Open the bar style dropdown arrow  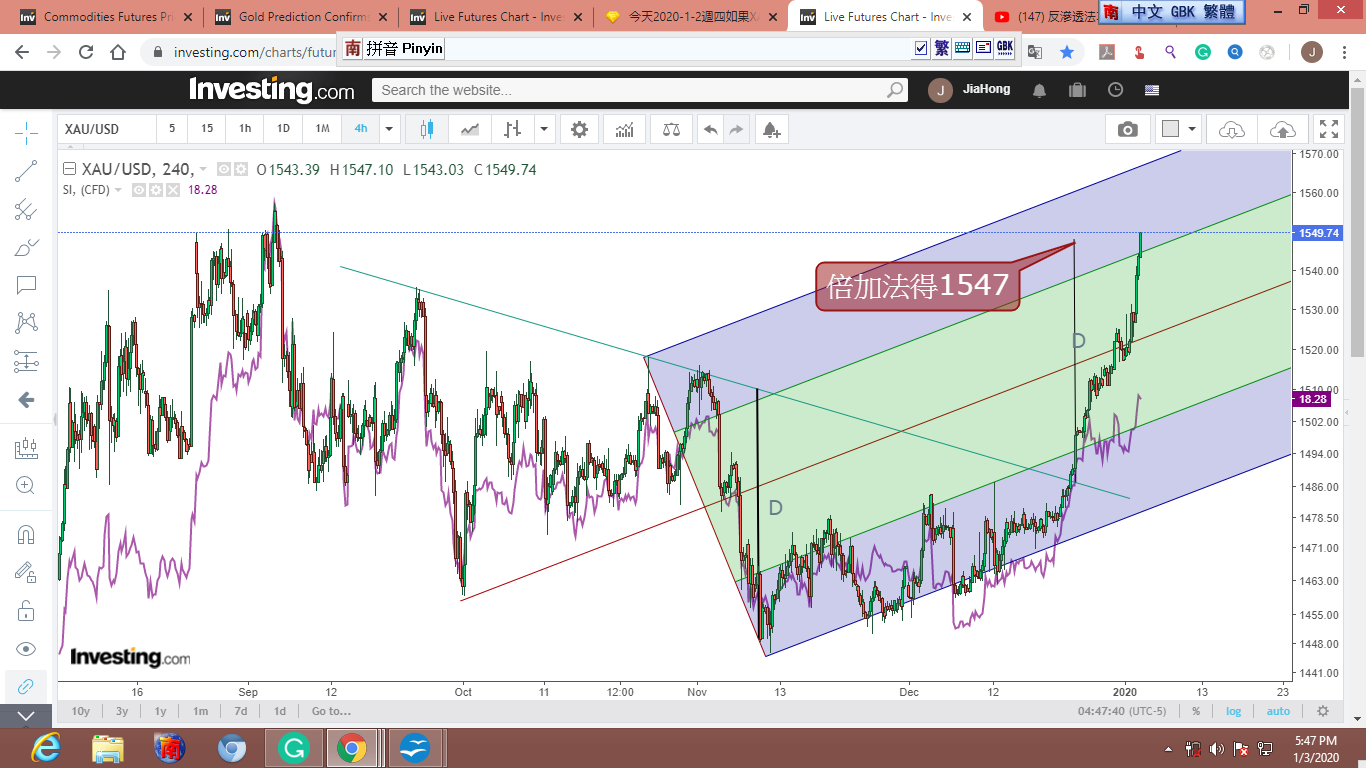(543, 129)
